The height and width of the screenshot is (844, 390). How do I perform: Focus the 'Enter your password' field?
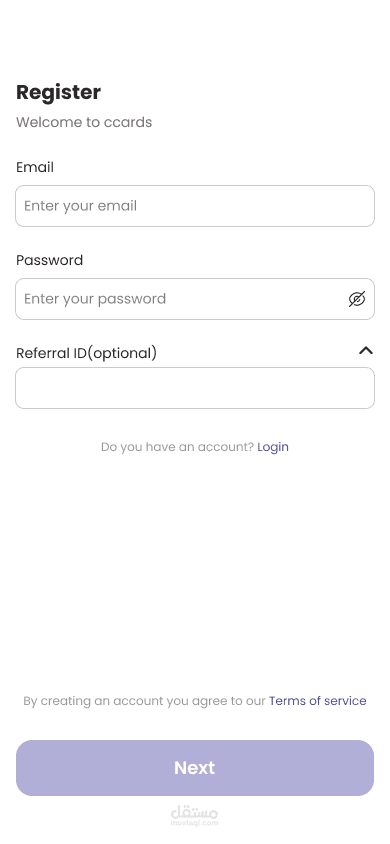195,299
